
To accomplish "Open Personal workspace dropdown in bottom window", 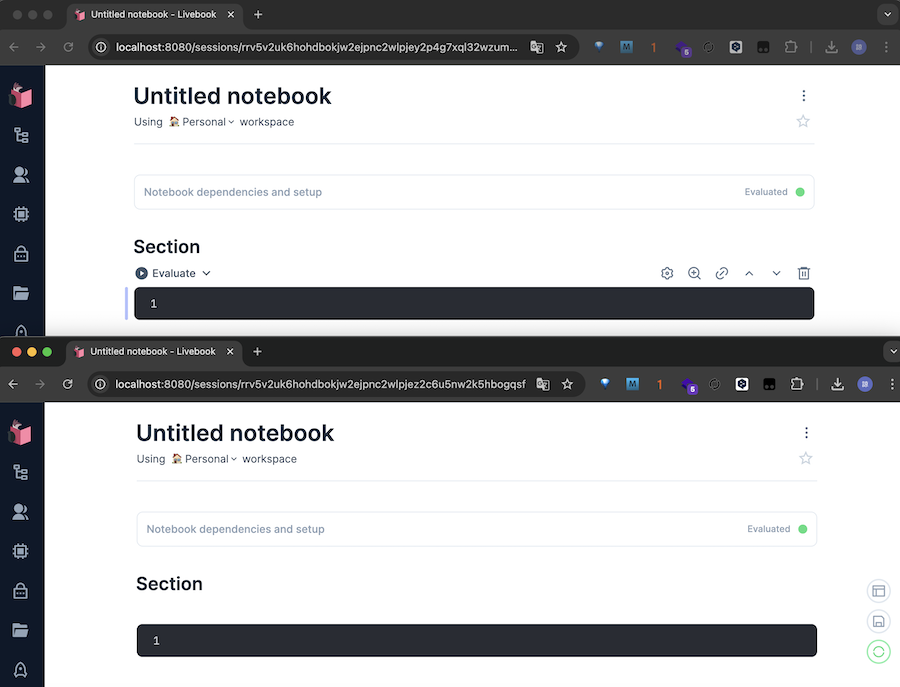I will [204, 459].
